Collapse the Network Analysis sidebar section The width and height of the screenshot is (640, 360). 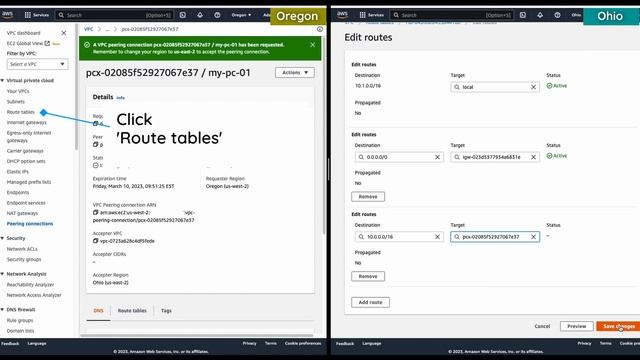point(2,274)
